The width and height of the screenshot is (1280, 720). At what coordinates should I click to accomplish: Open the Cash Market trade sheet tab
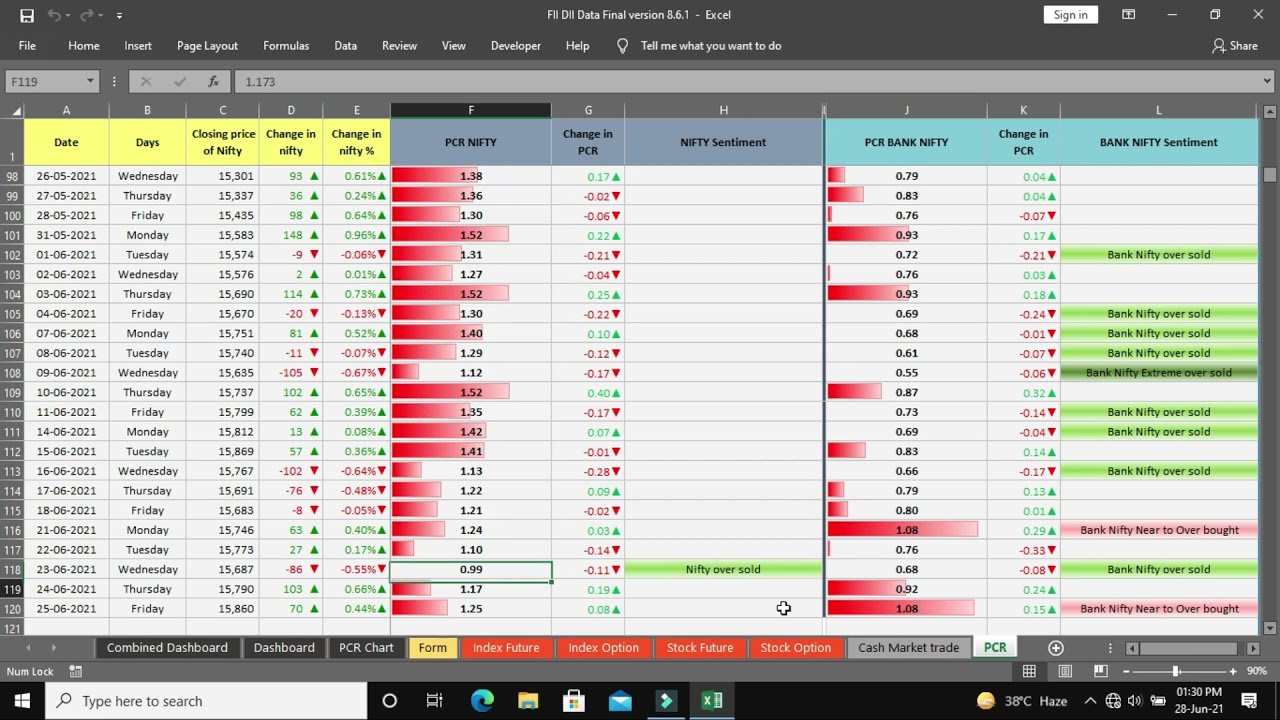pyautogui.click(x=908, y=648)
